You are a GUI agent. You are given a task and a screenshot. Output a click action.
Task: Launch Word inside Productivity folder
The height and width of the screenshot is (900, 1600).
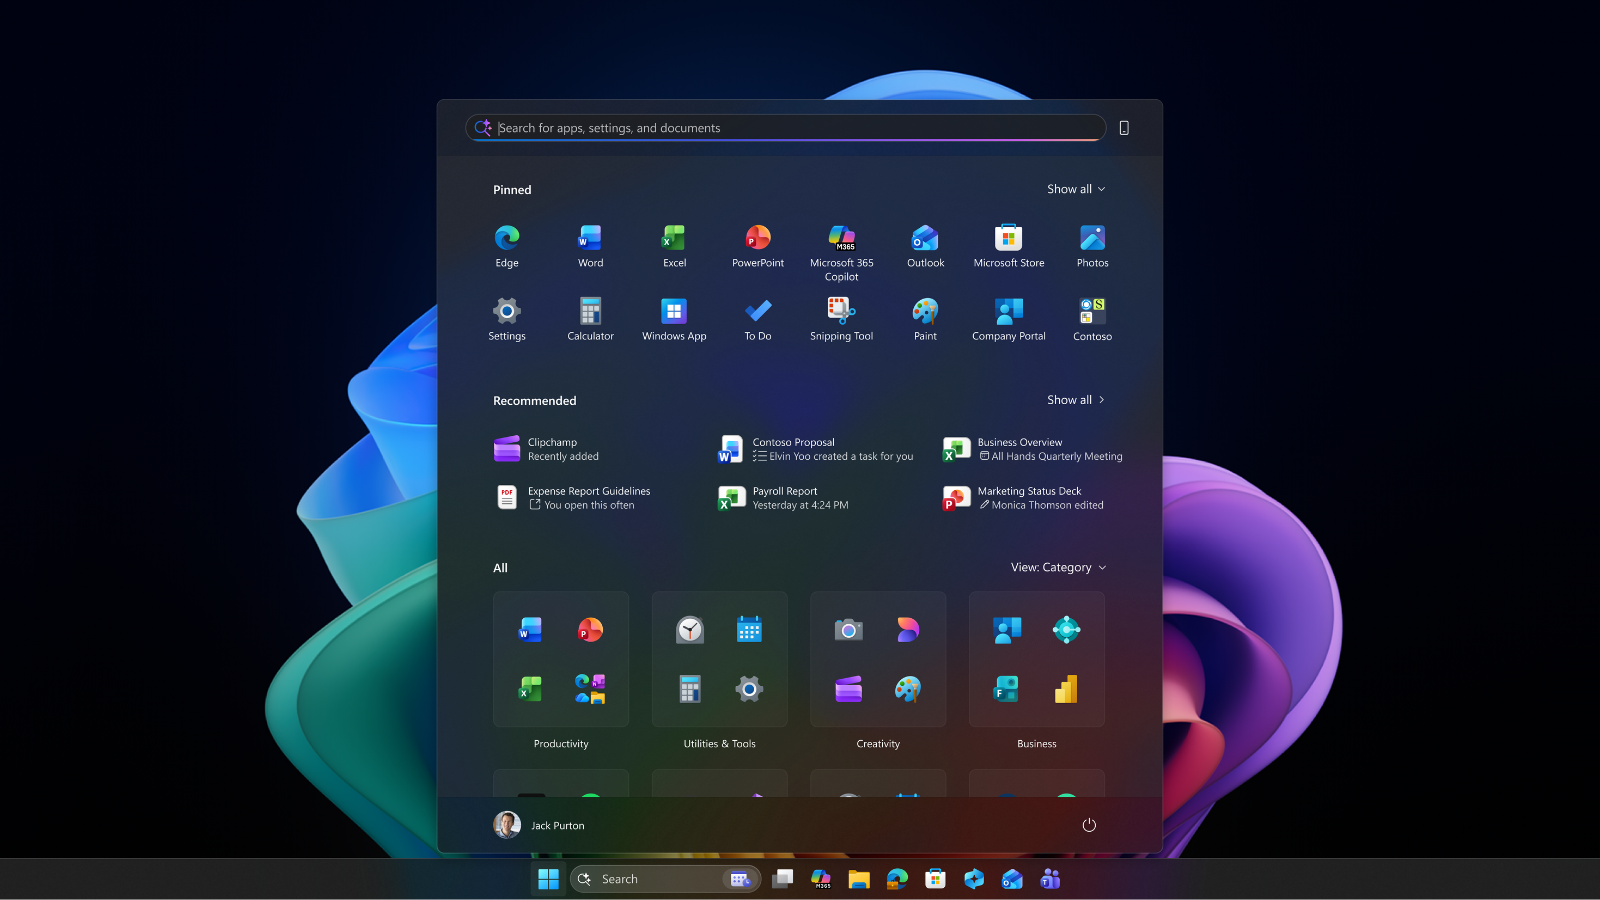coord(531,630)
